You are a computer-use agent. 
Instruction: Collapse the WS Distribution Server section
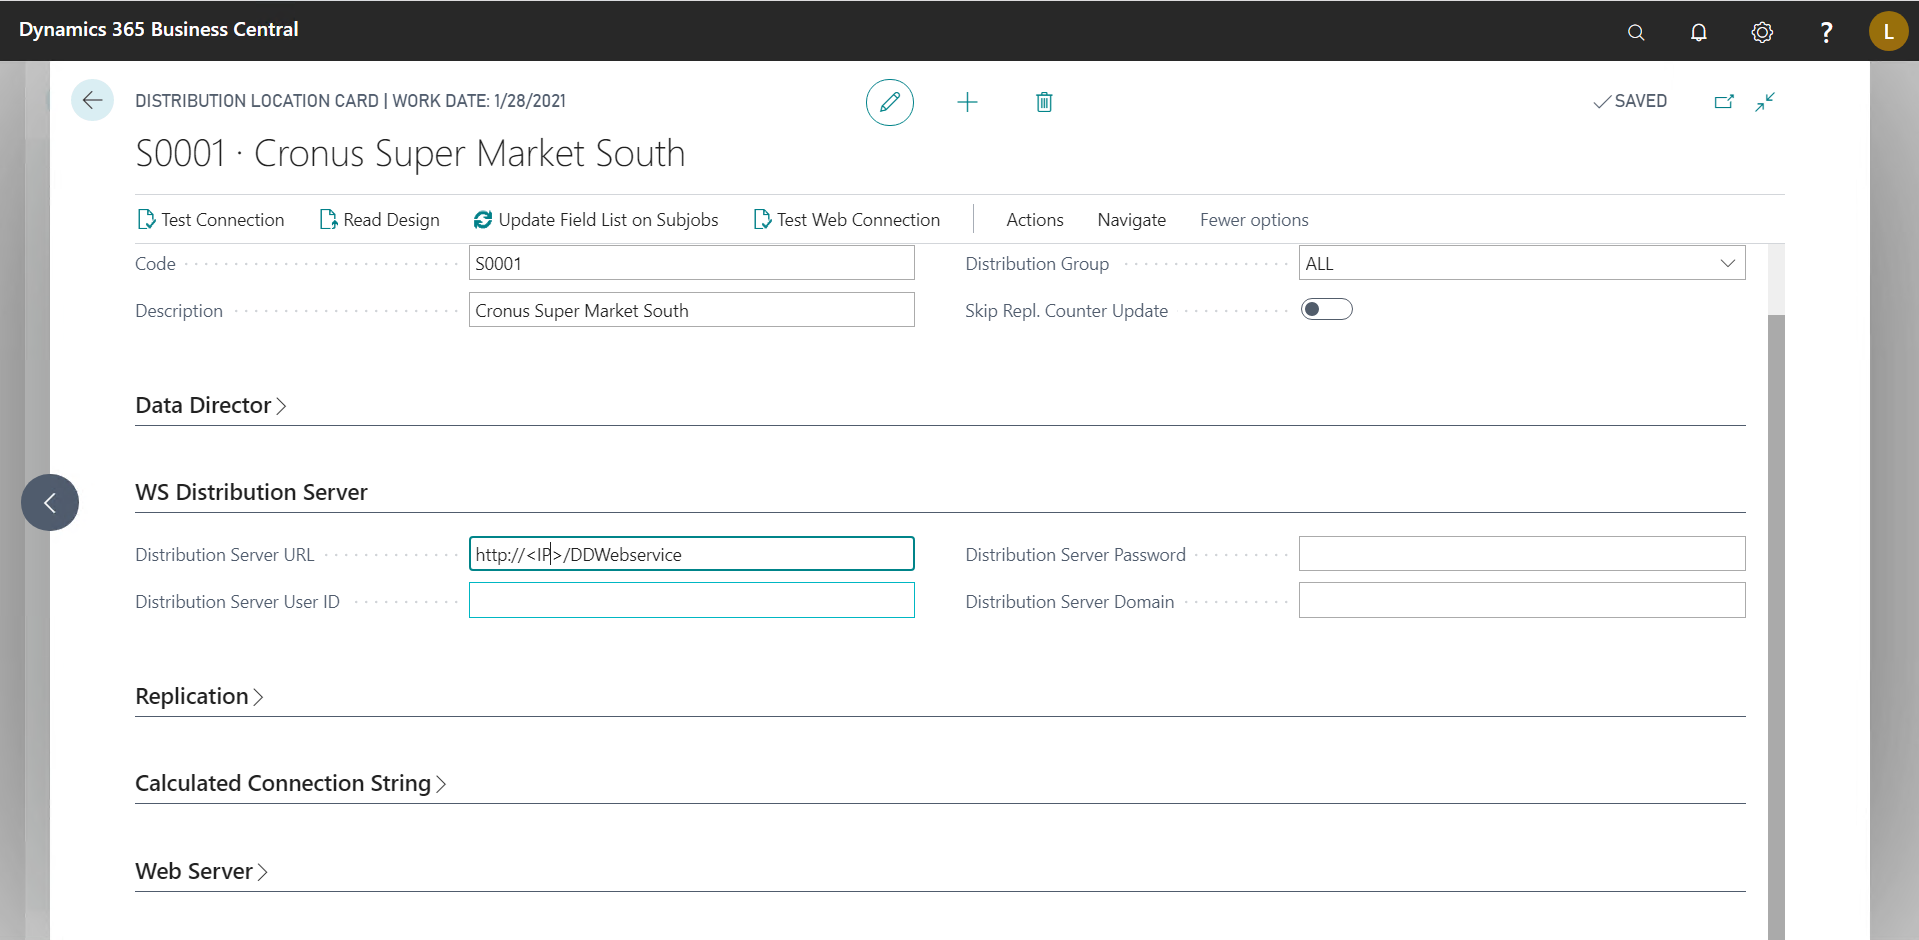pos(251,492)
